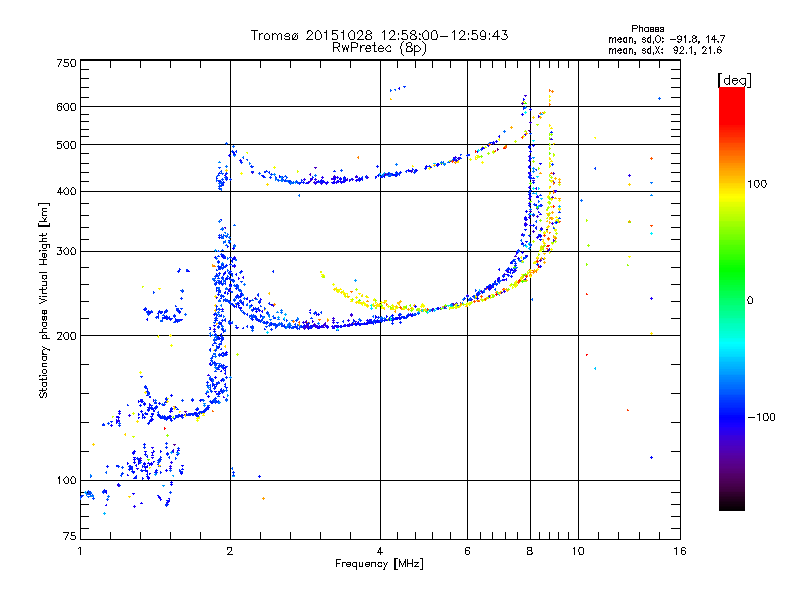This screenshot has width=800, height=600.
Task: Click the y-axis tick label '200'
Action: tap(66, 336)
